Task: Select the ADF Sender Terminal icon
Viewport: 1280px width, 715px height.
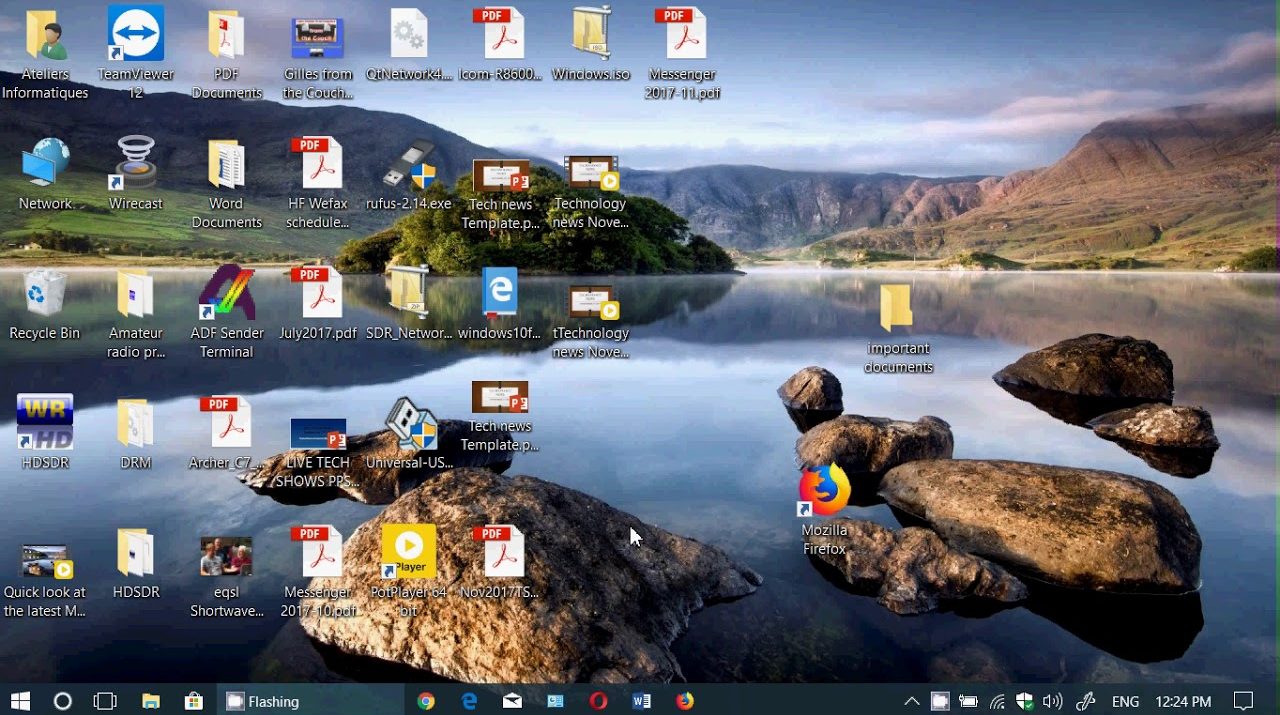Action: coord(226,294)
